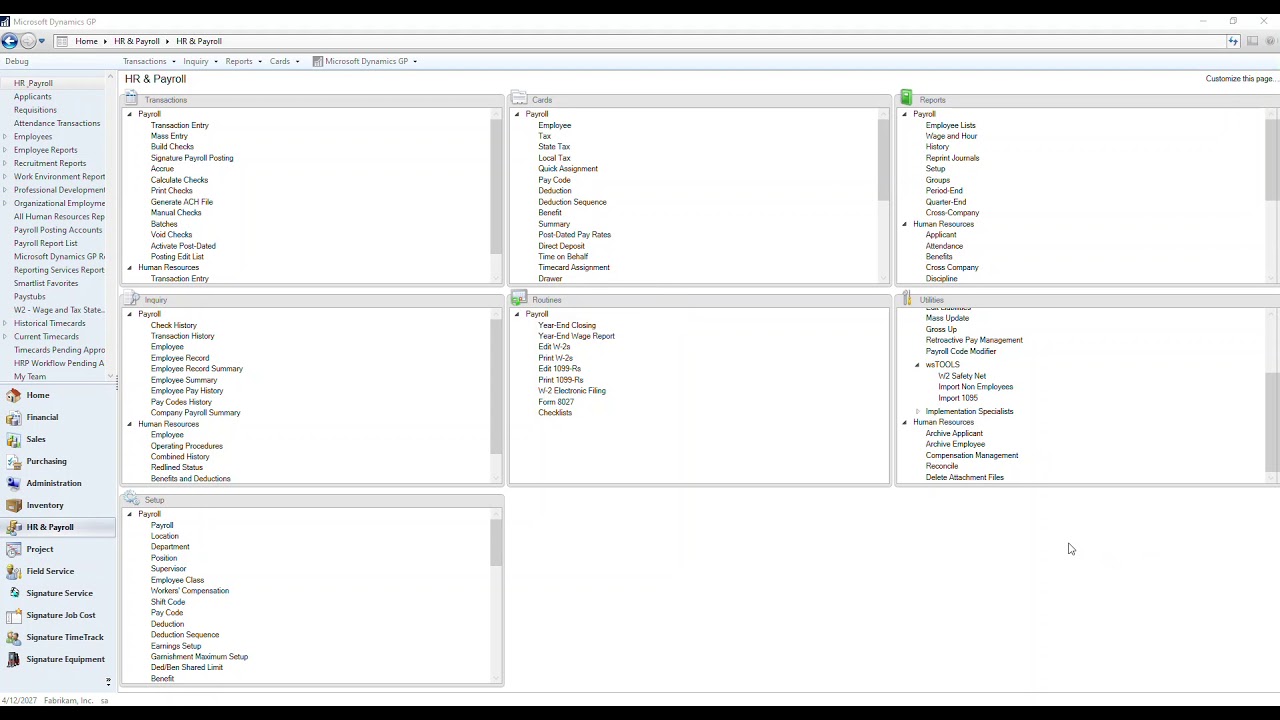Open Generate ACH File transaction
Screen dimensions: 1280x720
pyautogui.click(x=181, y=202)
